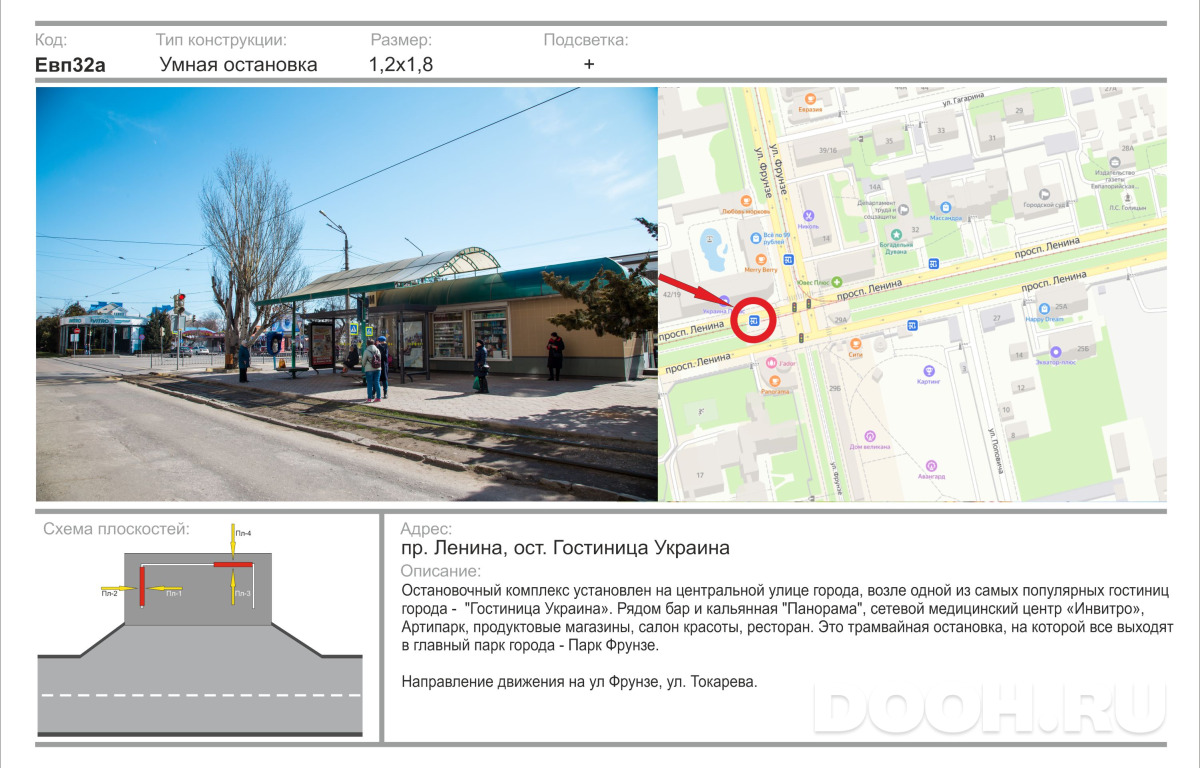
Task: Click the tram stop icon at Гостиница Украина
Action: 754,321
